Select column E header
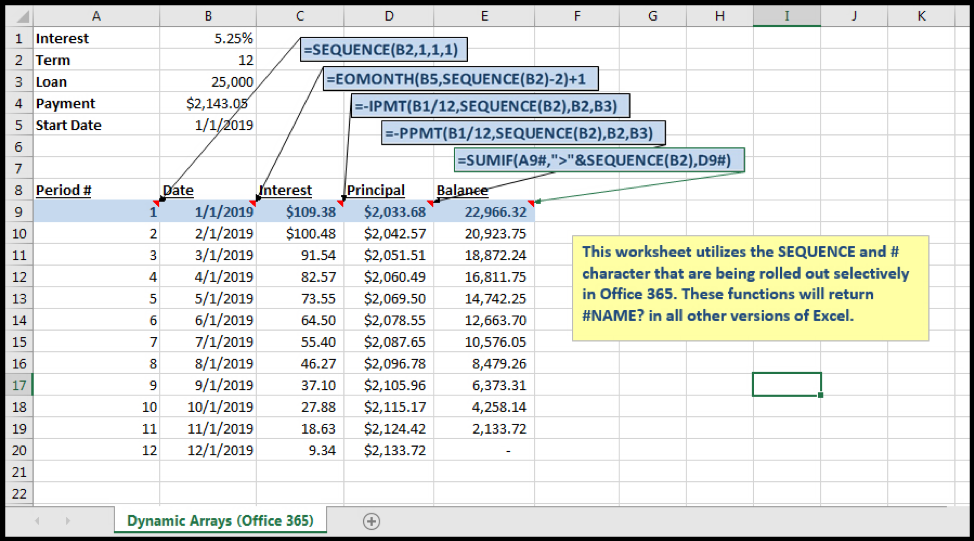 click(484, 16)
